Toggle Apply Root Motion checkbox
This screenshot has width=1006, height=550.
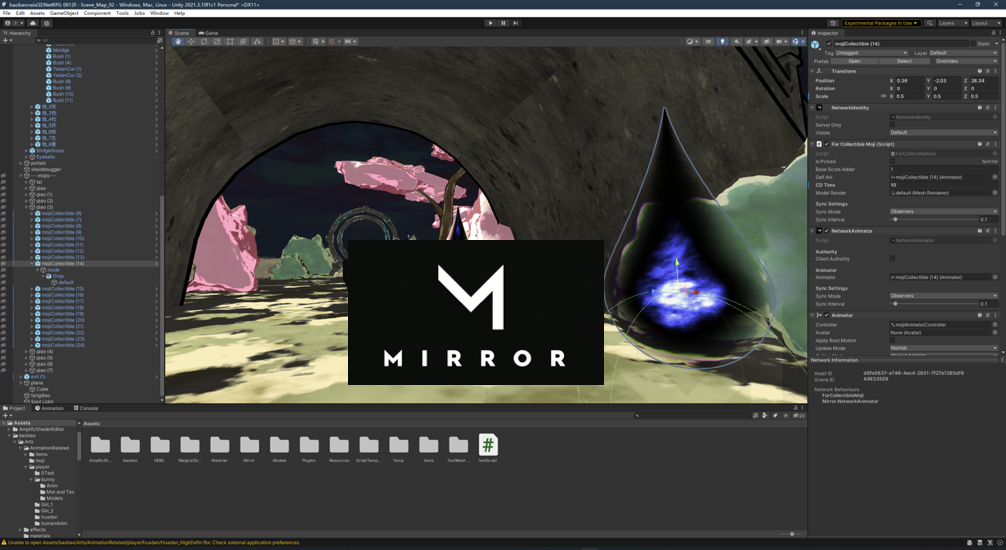[x=892, y=340]
